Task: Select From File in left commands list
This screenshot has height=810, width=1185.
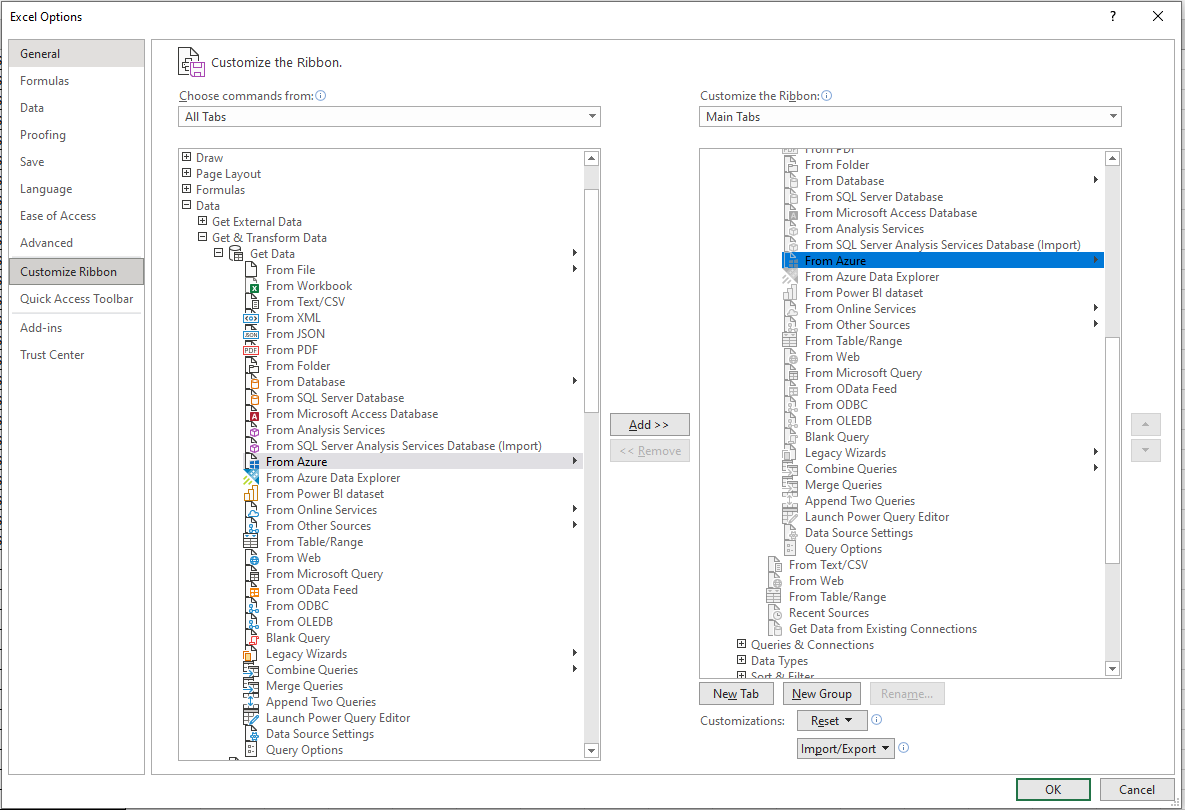Action: pos(413,270)
